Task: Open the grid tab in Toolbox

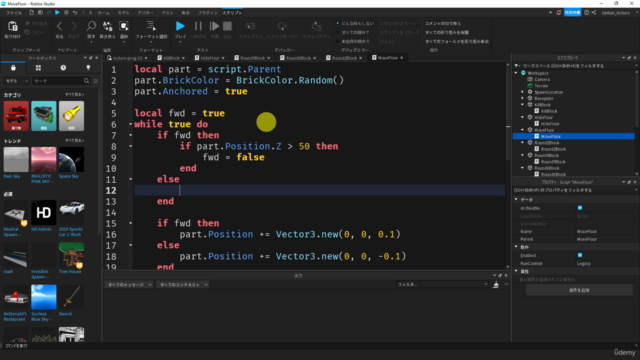Action: 38,68
